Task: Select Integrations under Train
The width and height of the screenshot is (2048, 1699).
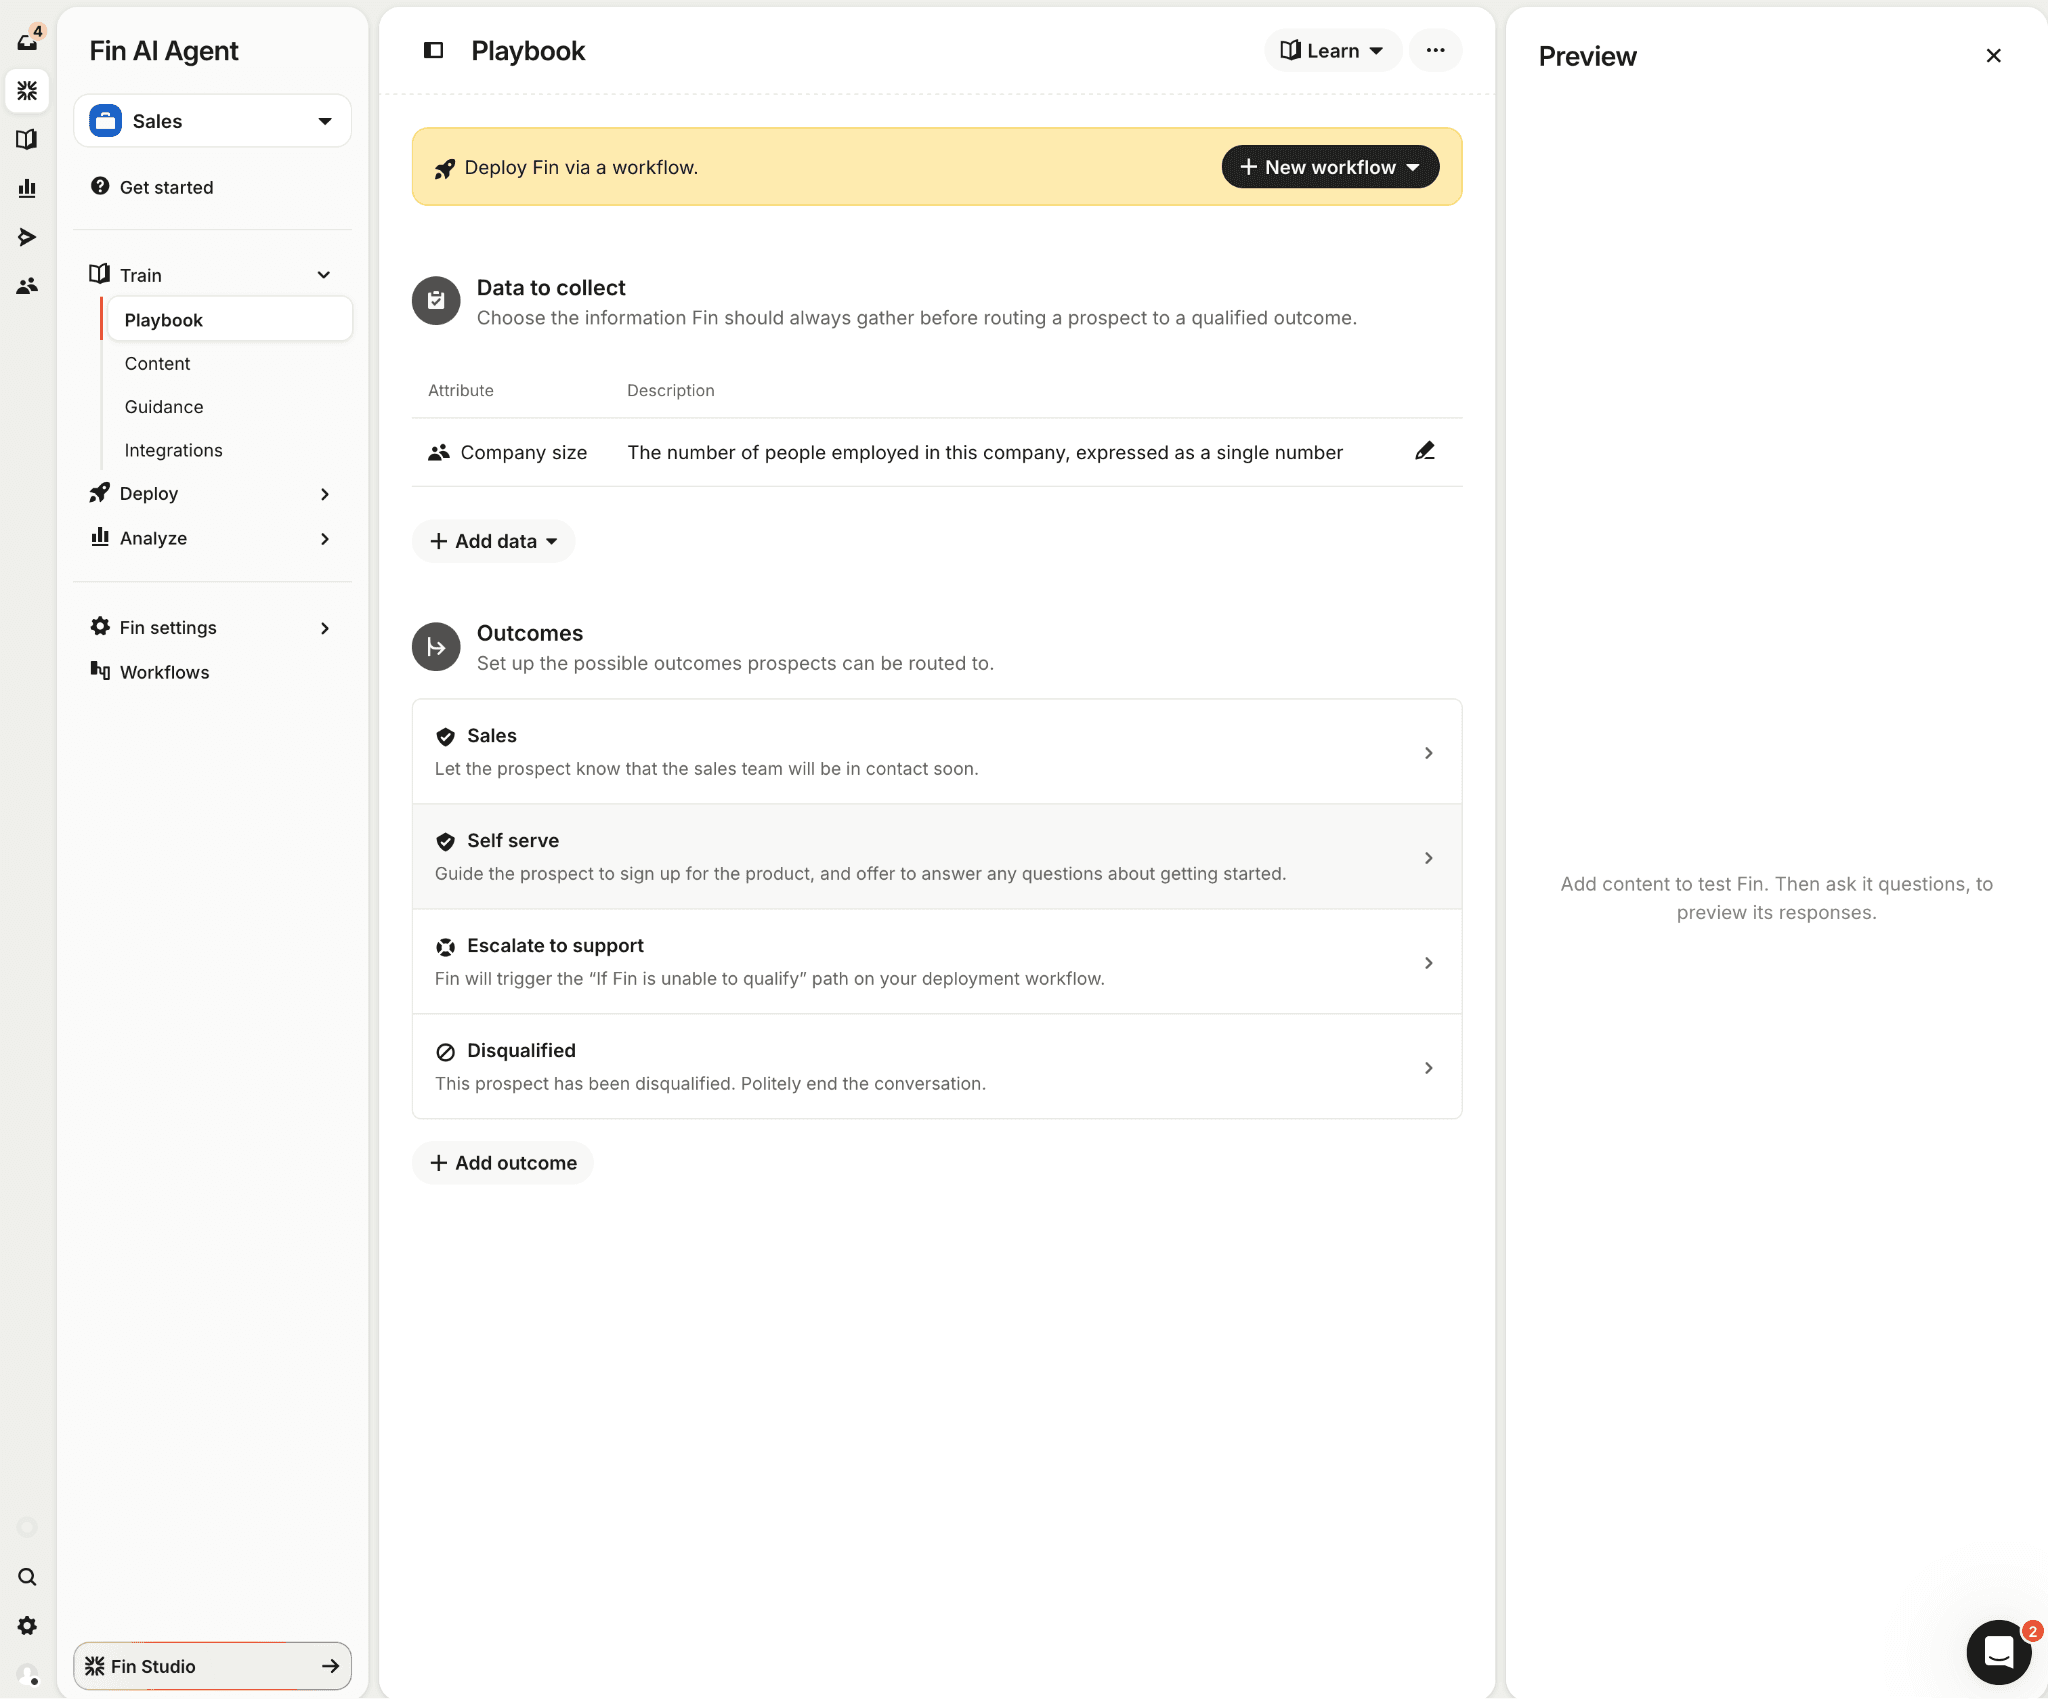Action: 173,450
